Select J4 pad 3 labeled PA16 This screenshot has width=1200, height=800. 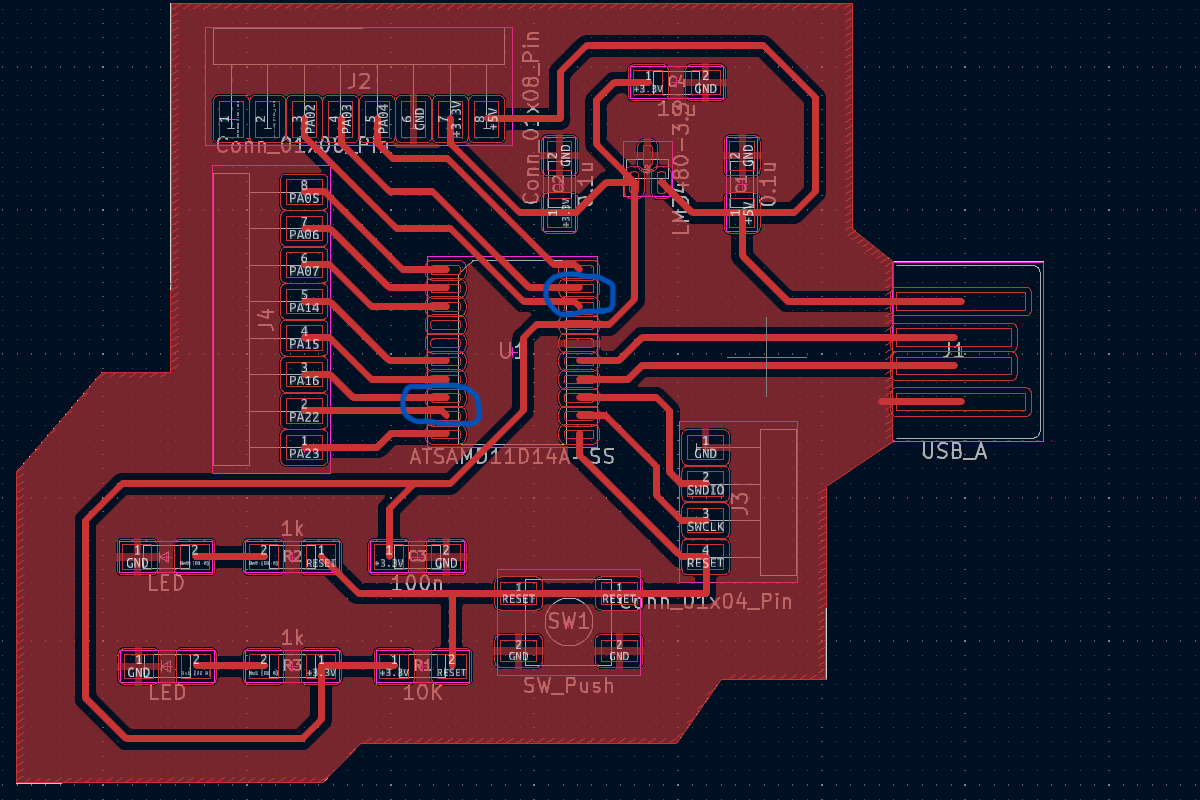tap(304, 374)
